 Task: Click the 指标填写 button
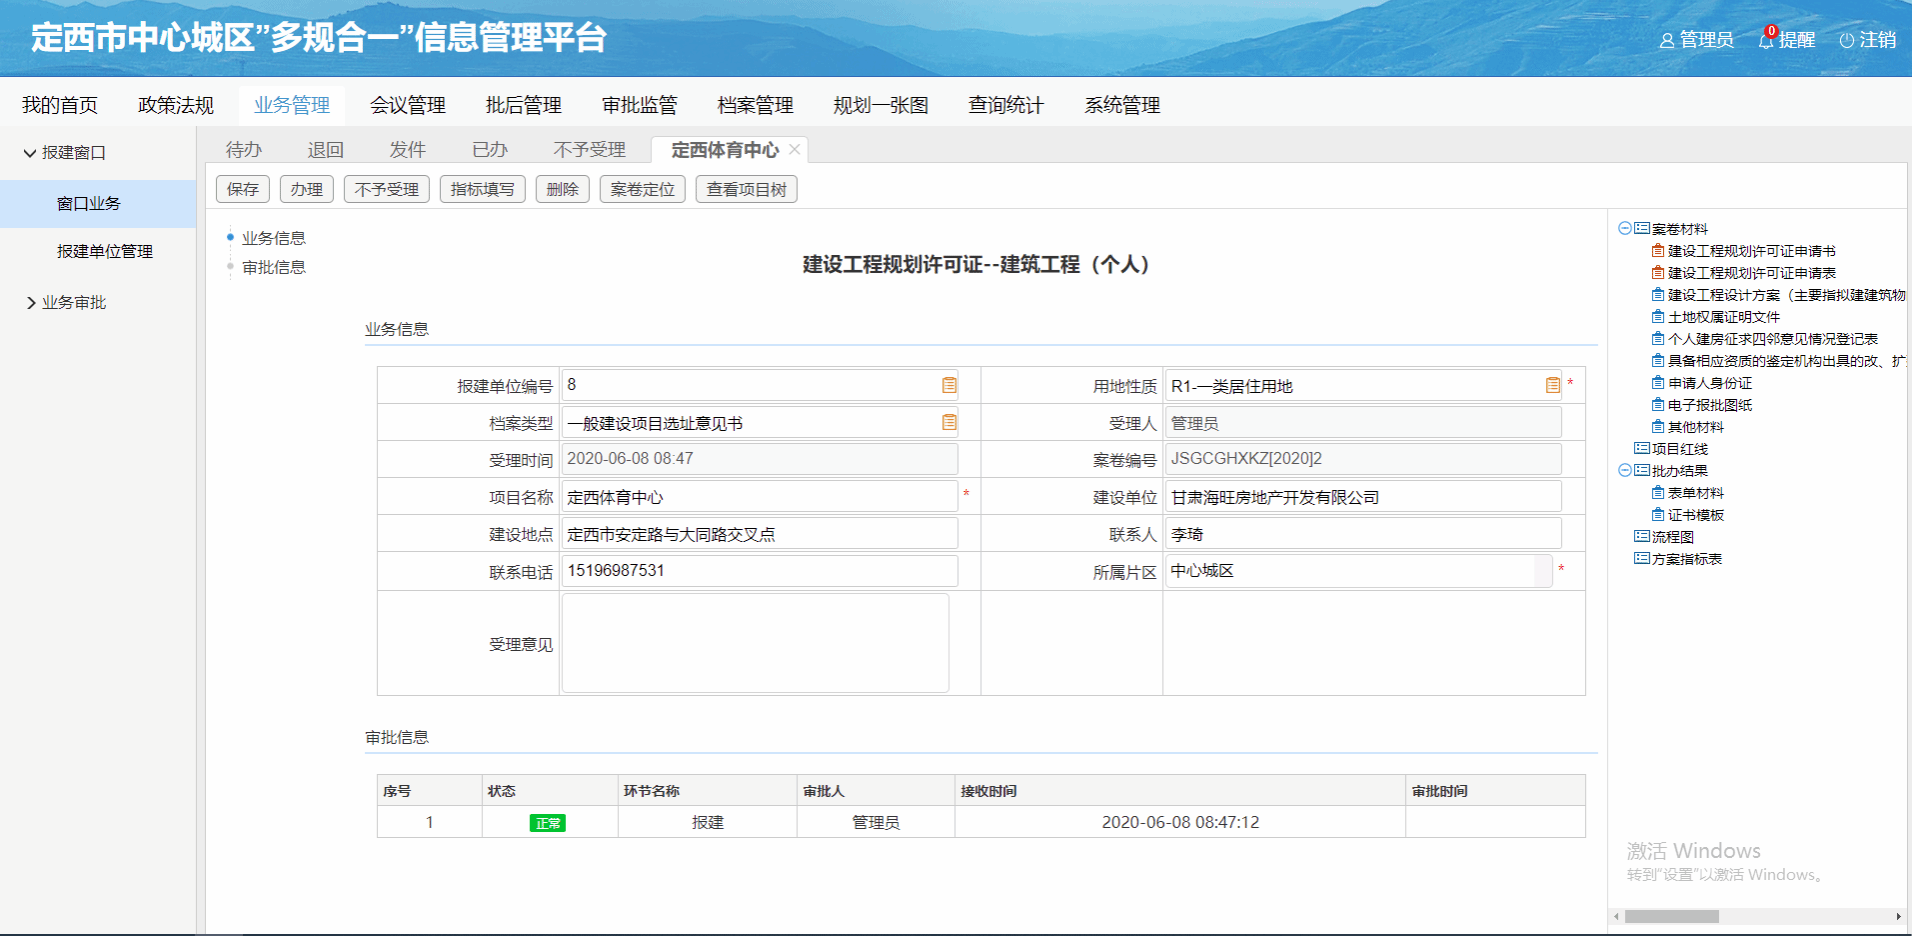tap(483, 189)
